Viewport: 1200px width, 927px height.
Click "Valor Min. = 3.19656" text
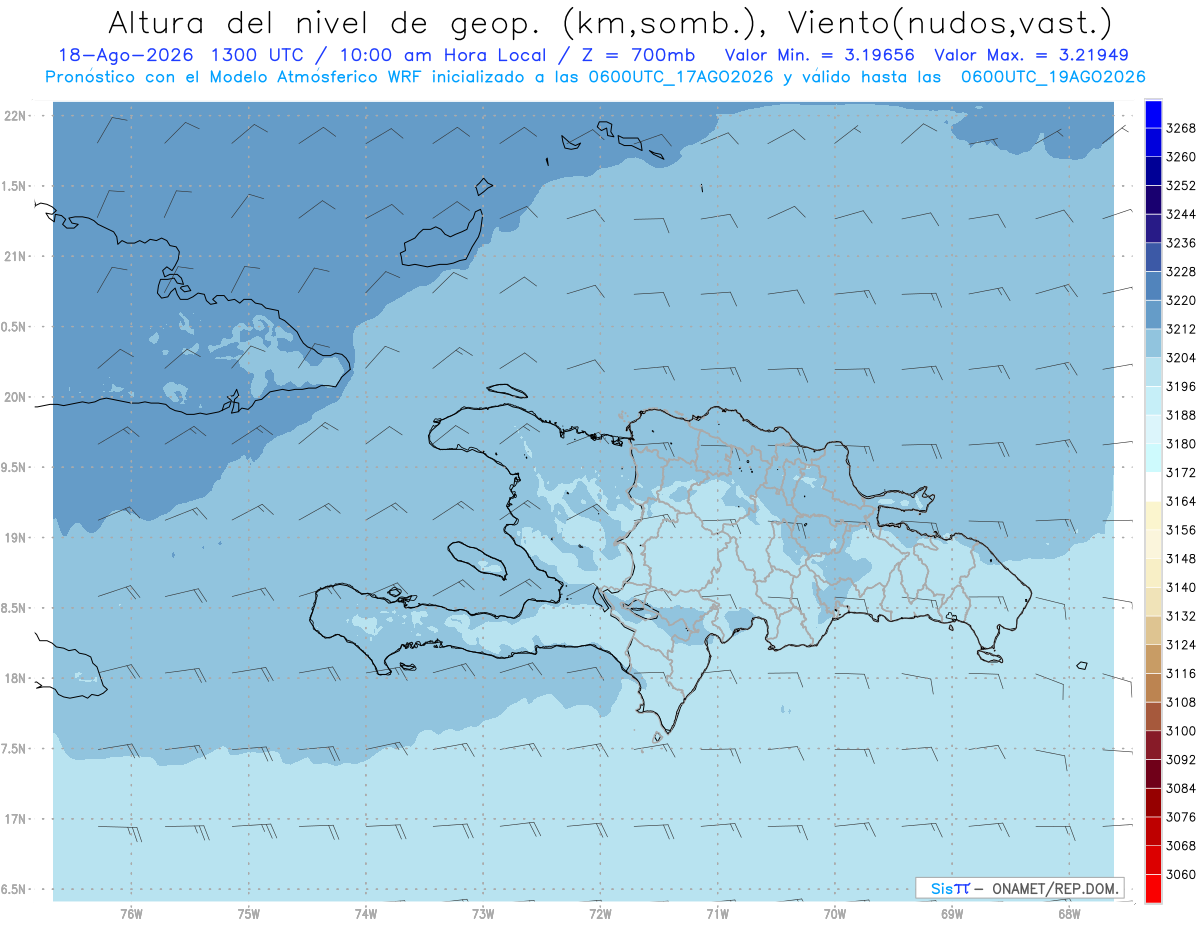tap(819, 56)
